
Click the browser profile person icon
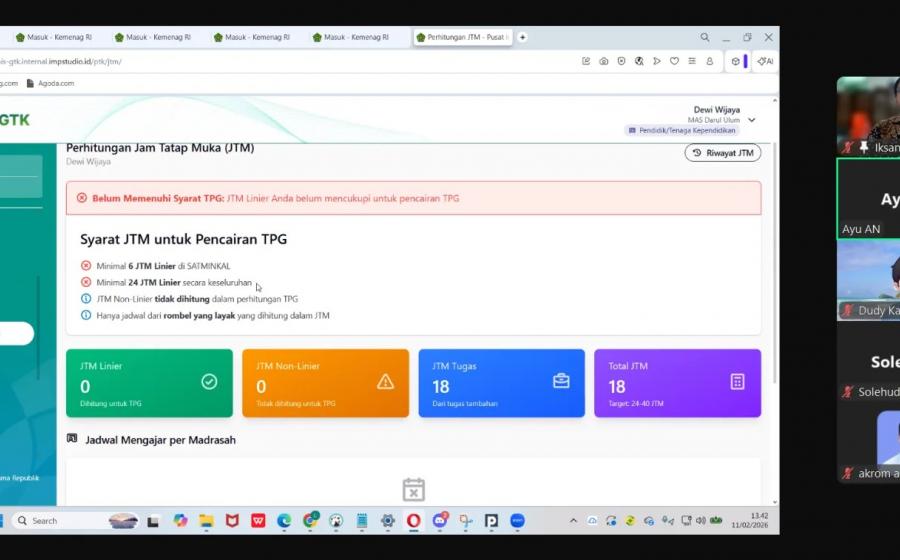(x=710, y=61)
